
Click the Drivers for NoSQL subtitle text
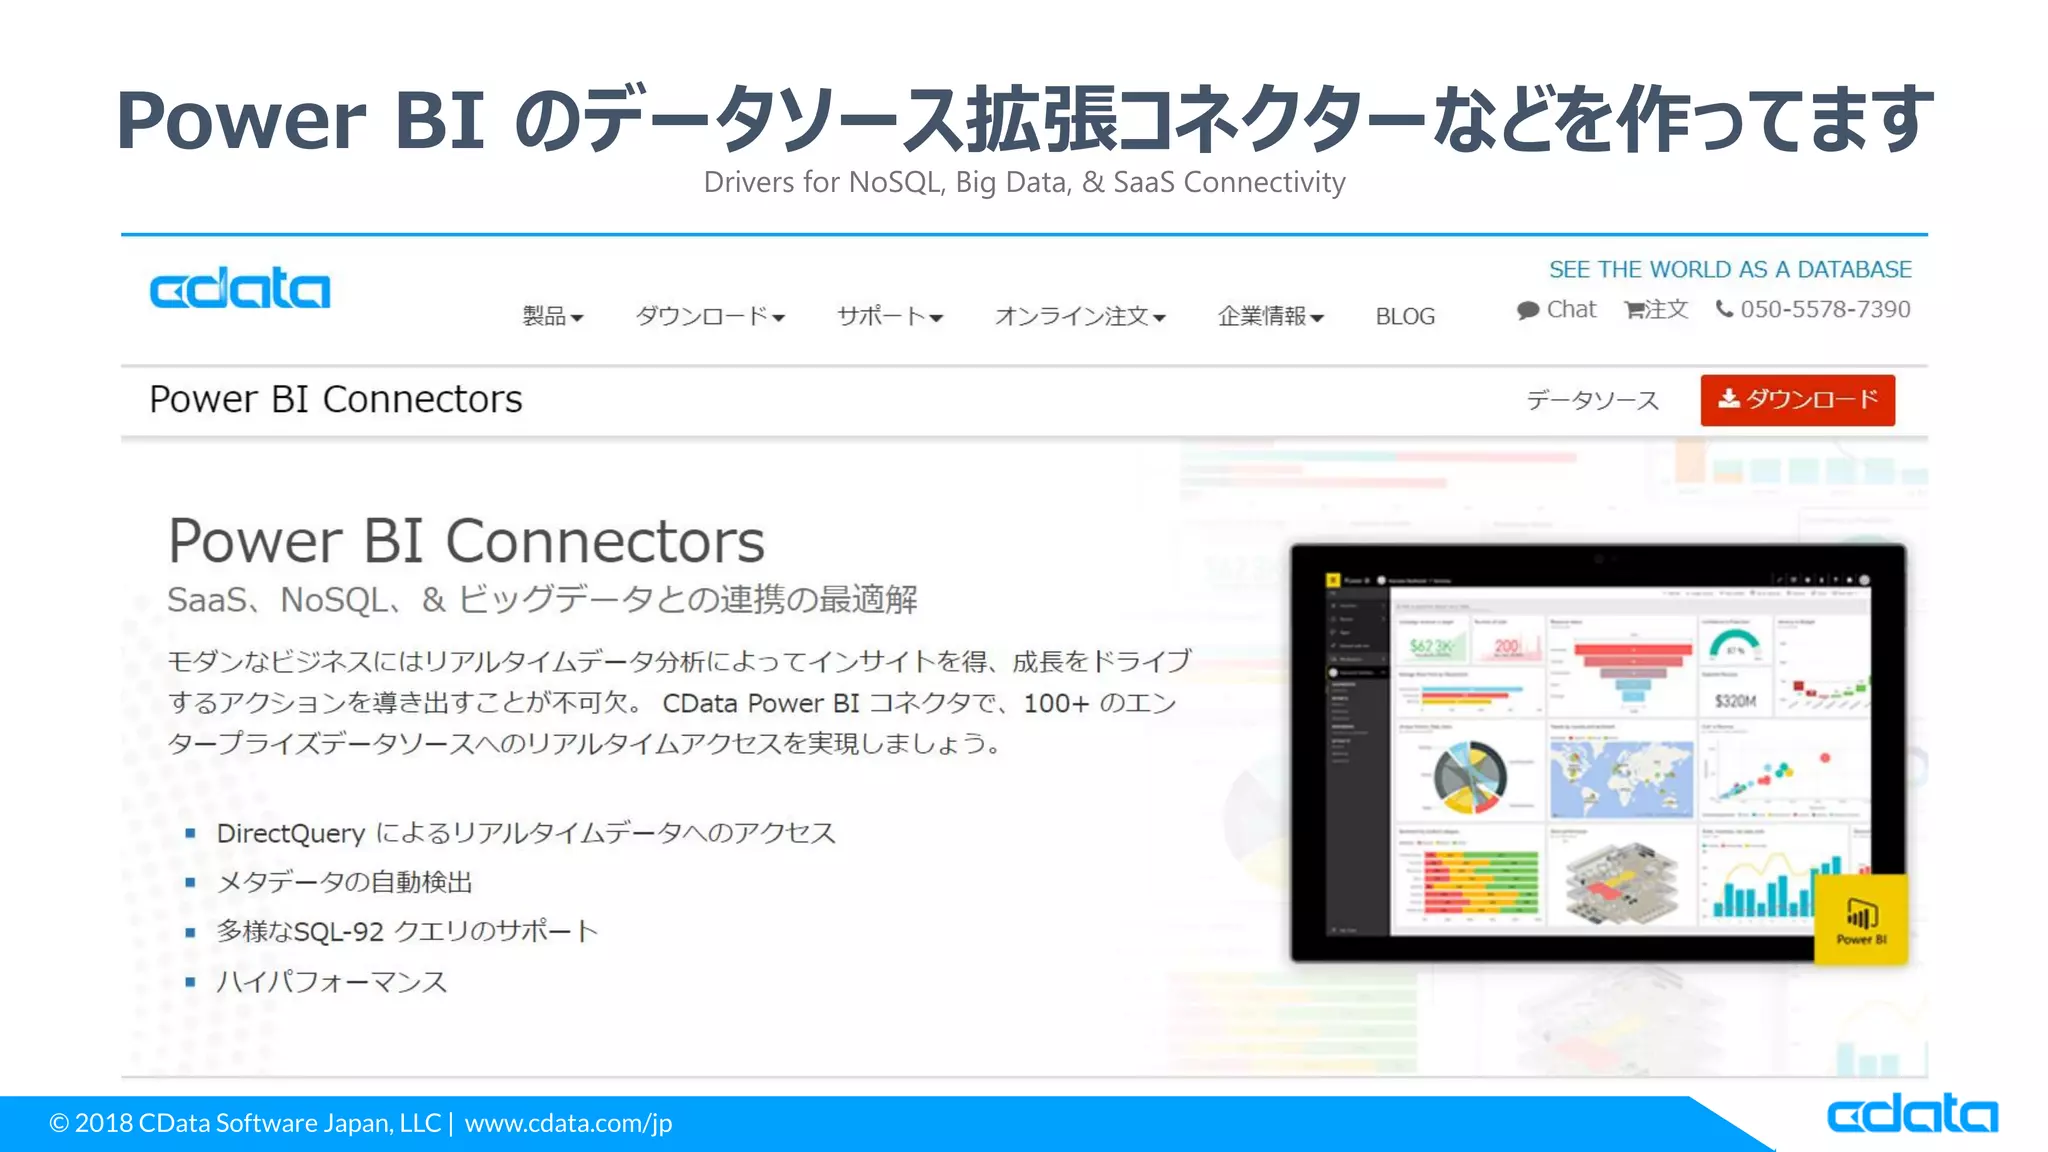(x=1024, y=182)
